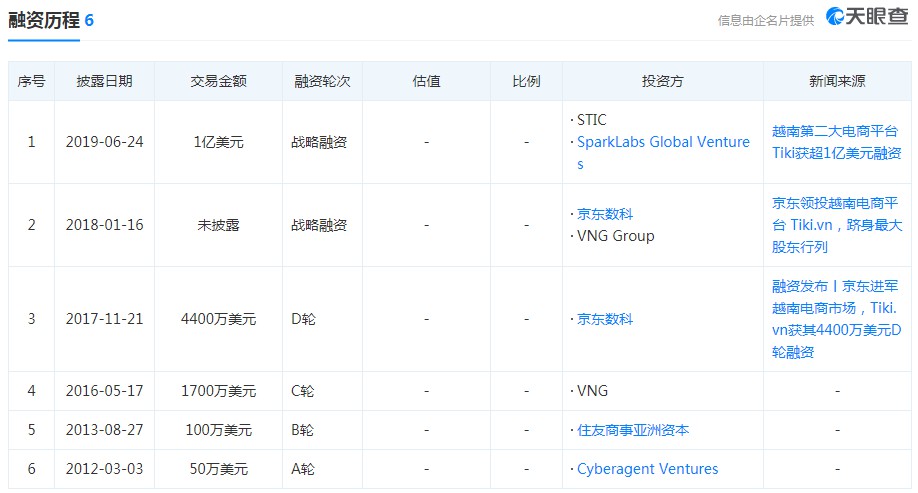Select the date 2013-08-27
Viewport: 918px width, 493px height.
point(104,430)
